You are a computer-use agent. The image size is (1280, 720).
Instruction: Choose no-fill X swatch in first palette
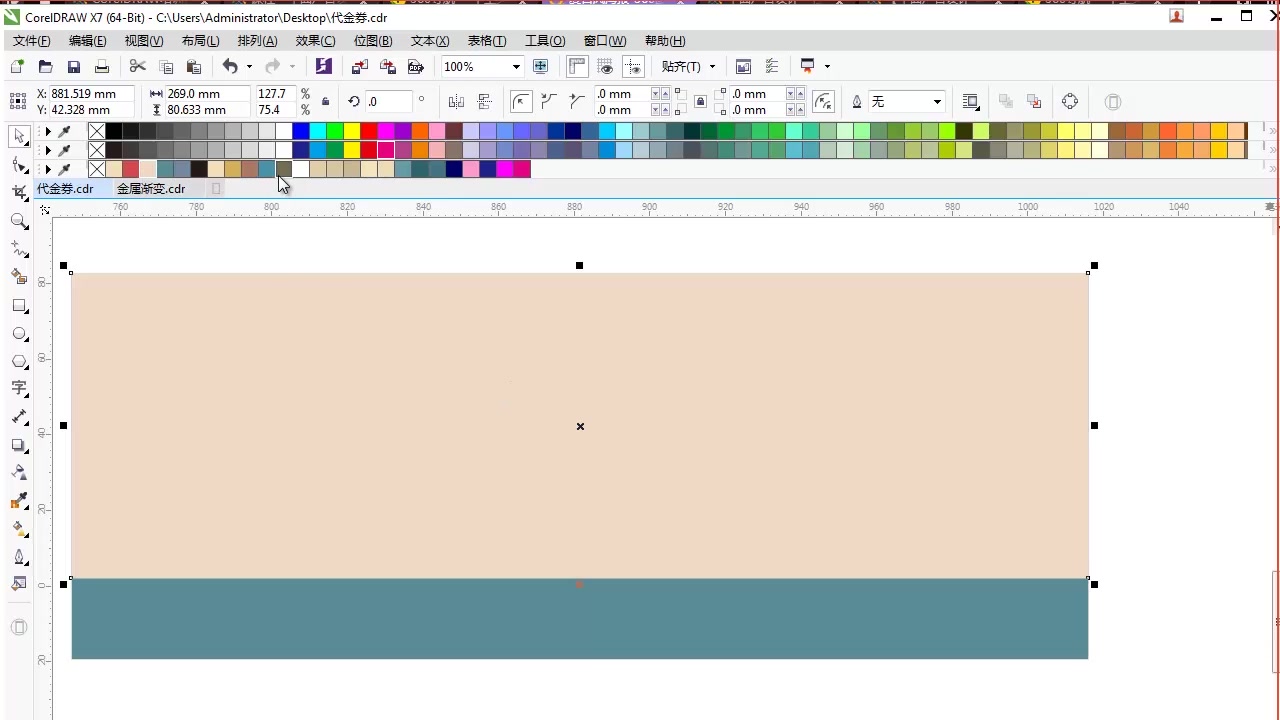(96, 131)
